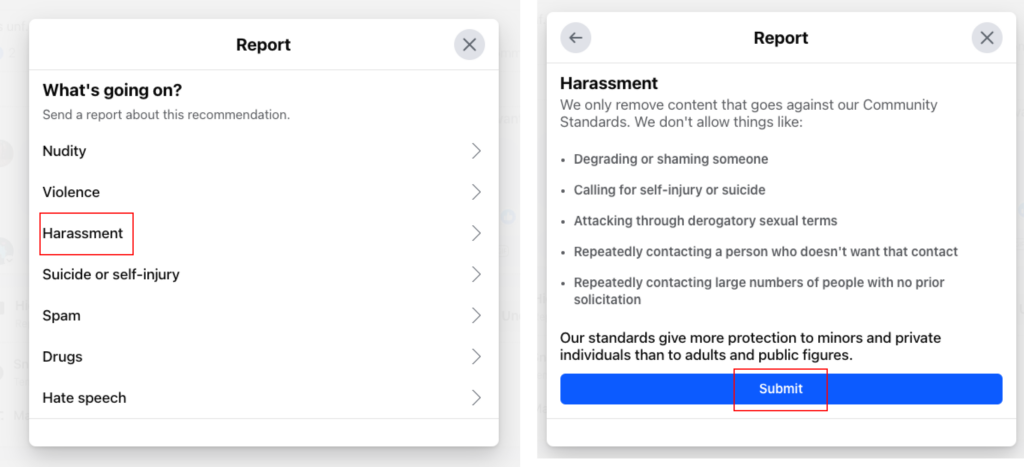This screenshot has height=467, width=1024.
Task: Select the Harassment report option
Action: point(83,233)
